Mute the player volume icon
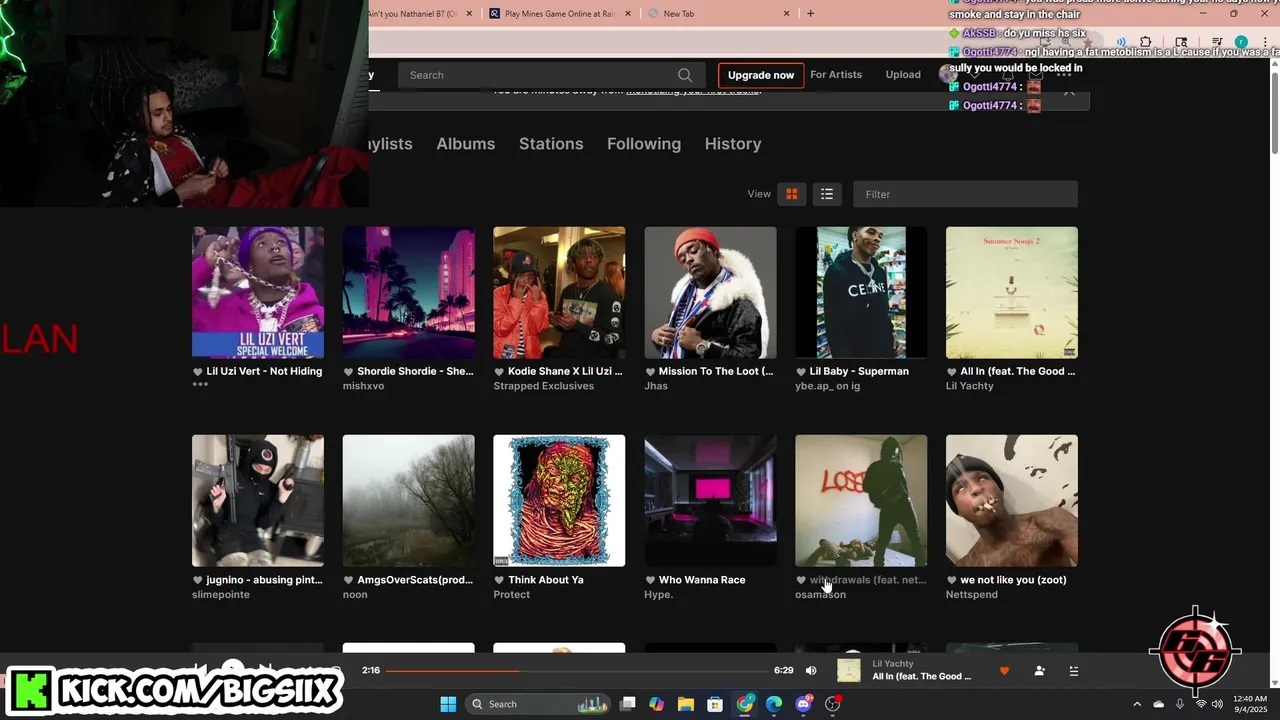 click(811, 670)
